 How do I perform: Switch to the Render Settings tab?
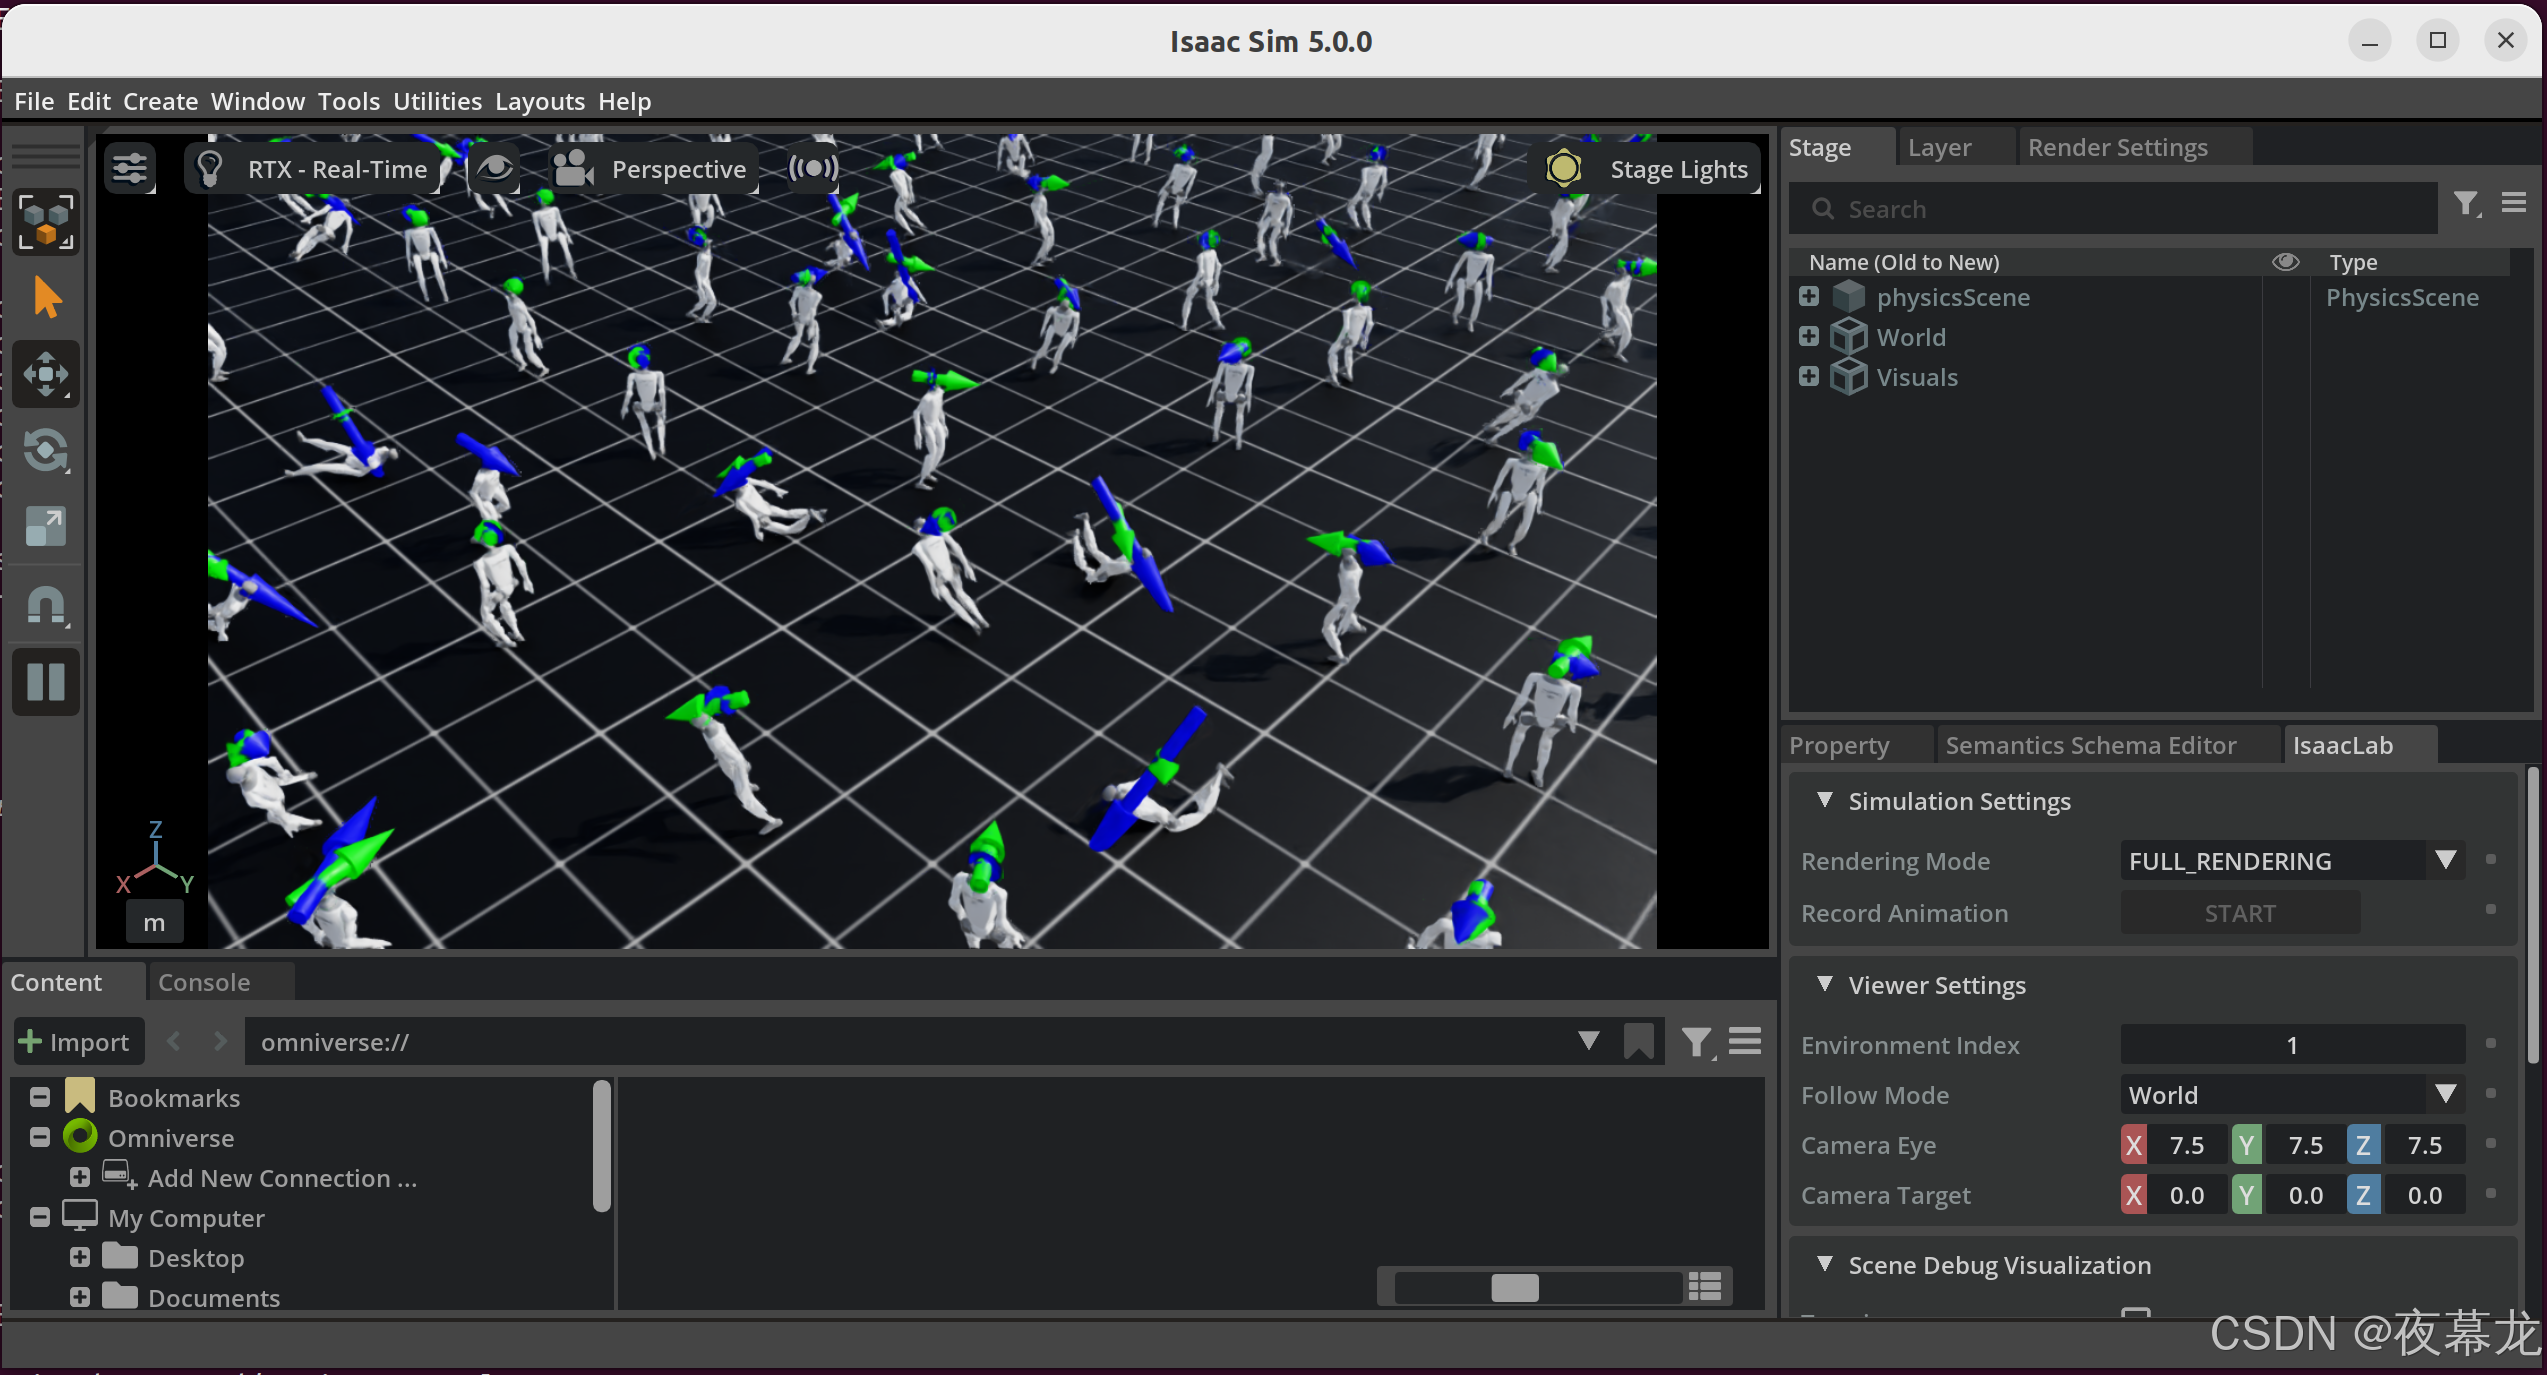(x=2117, y=148)
